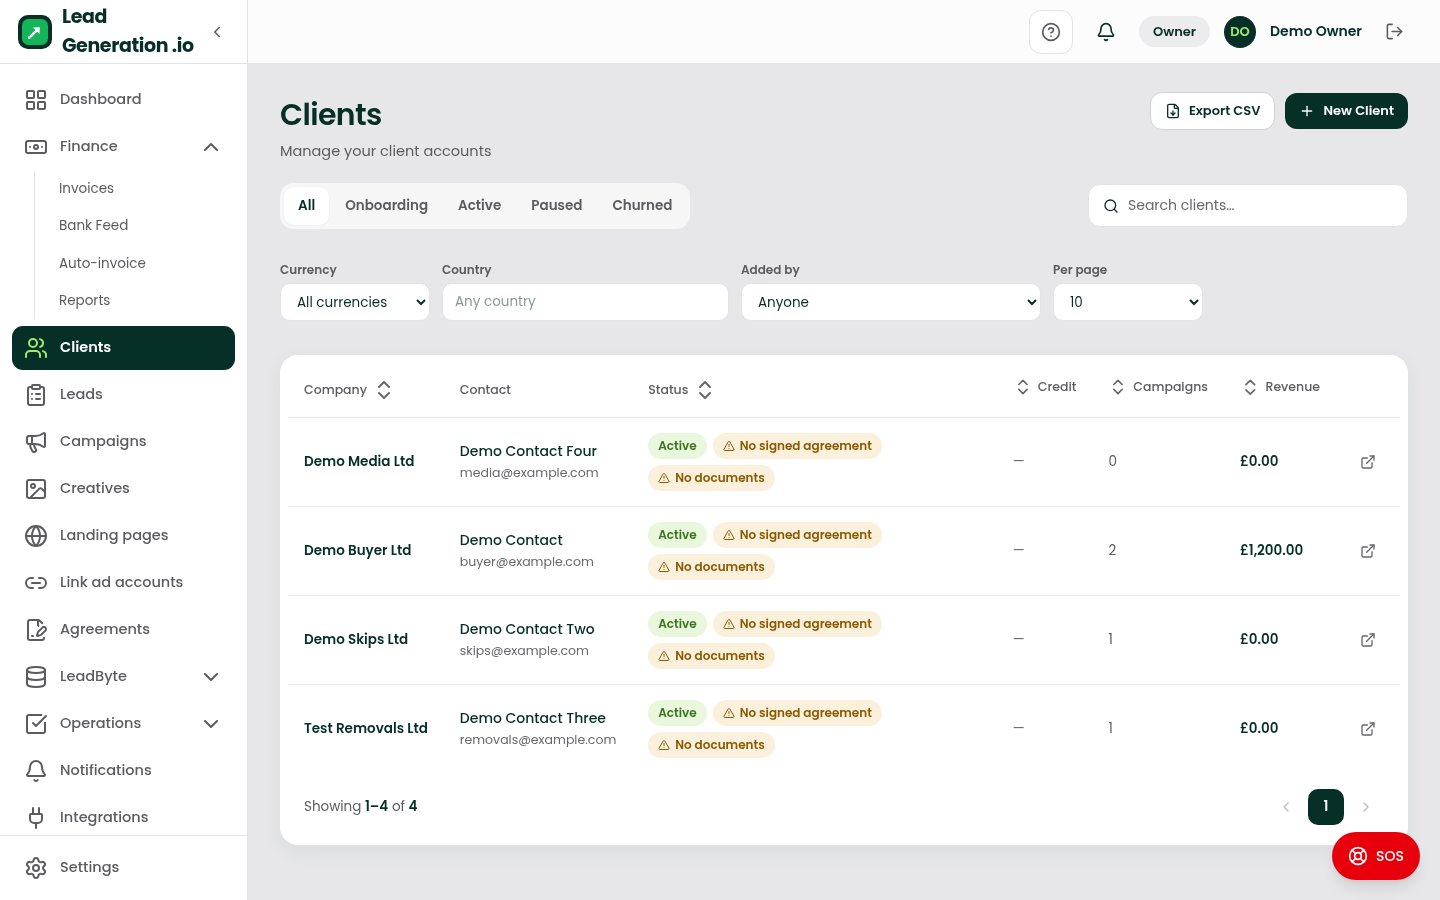Collapse sidebar with the left chevron

coord(217,32)
